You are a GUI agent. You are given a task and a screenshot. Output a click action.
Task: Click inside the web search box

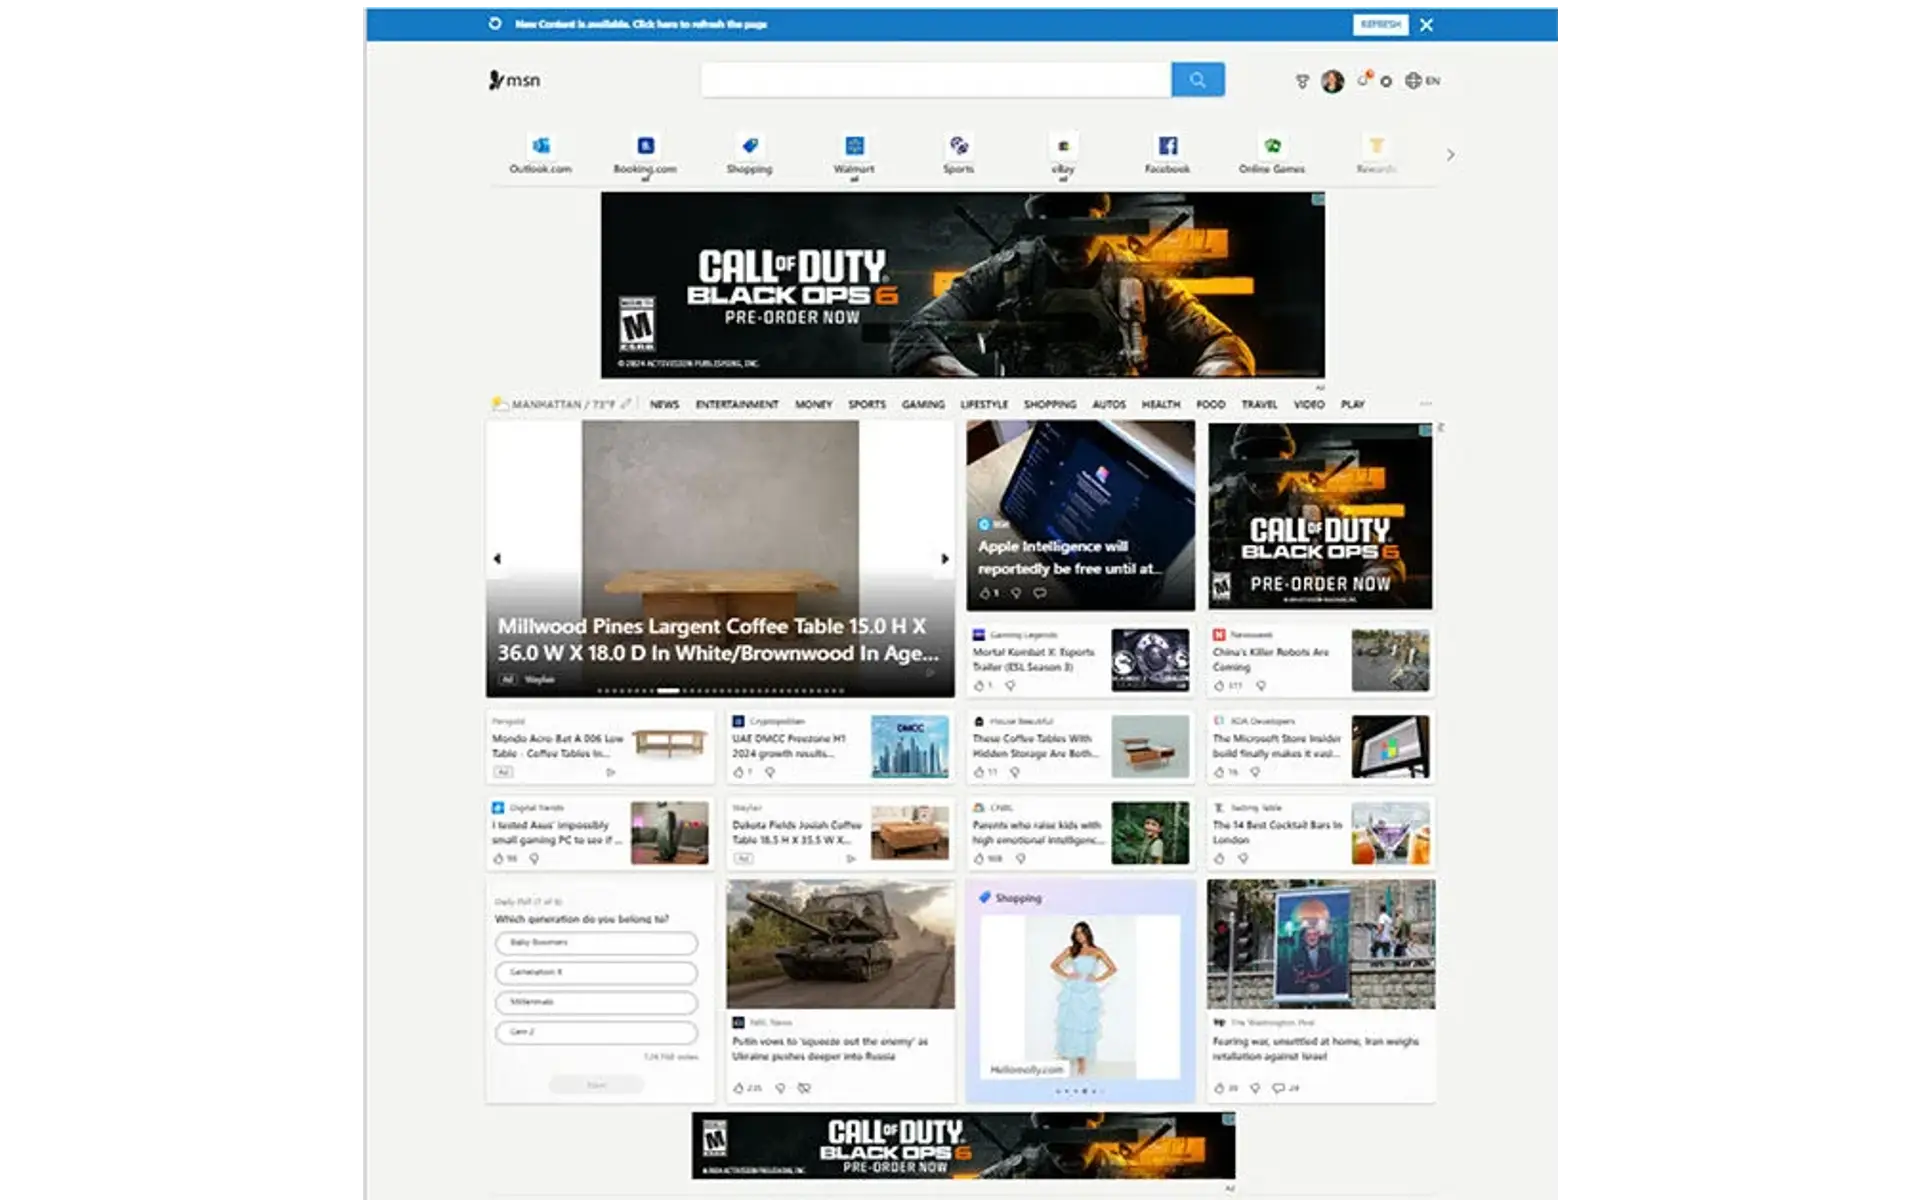[x=936, y=80]
